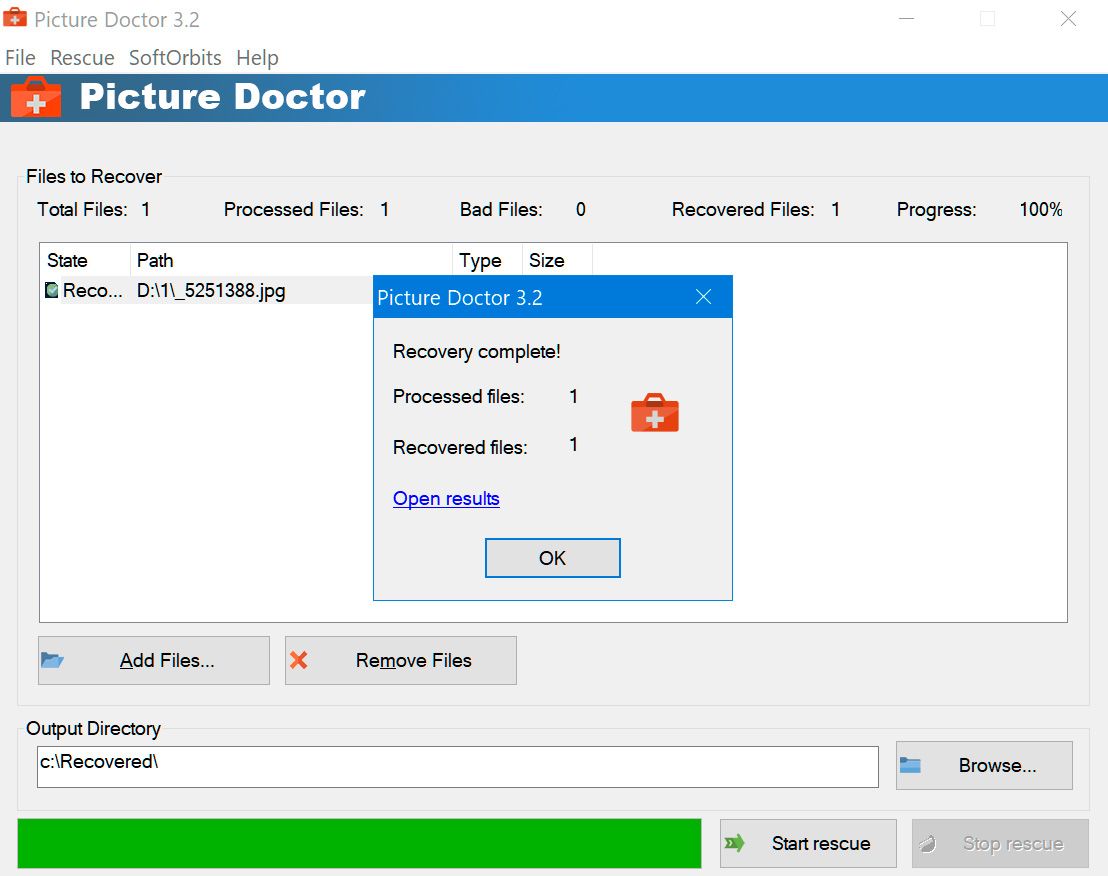Open the SoftOrbits menu

(x=175, y=58)
